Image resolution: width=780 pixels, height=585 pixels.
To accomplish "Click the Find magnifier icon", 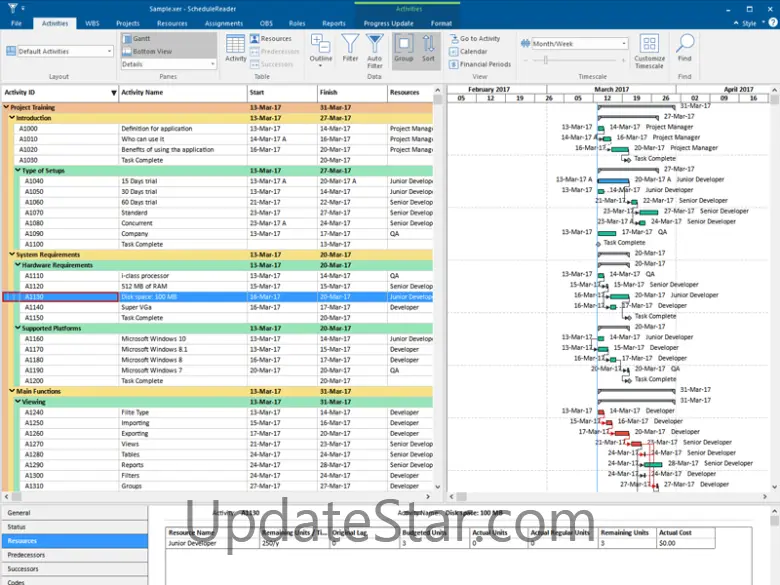I will pos(685,44).
